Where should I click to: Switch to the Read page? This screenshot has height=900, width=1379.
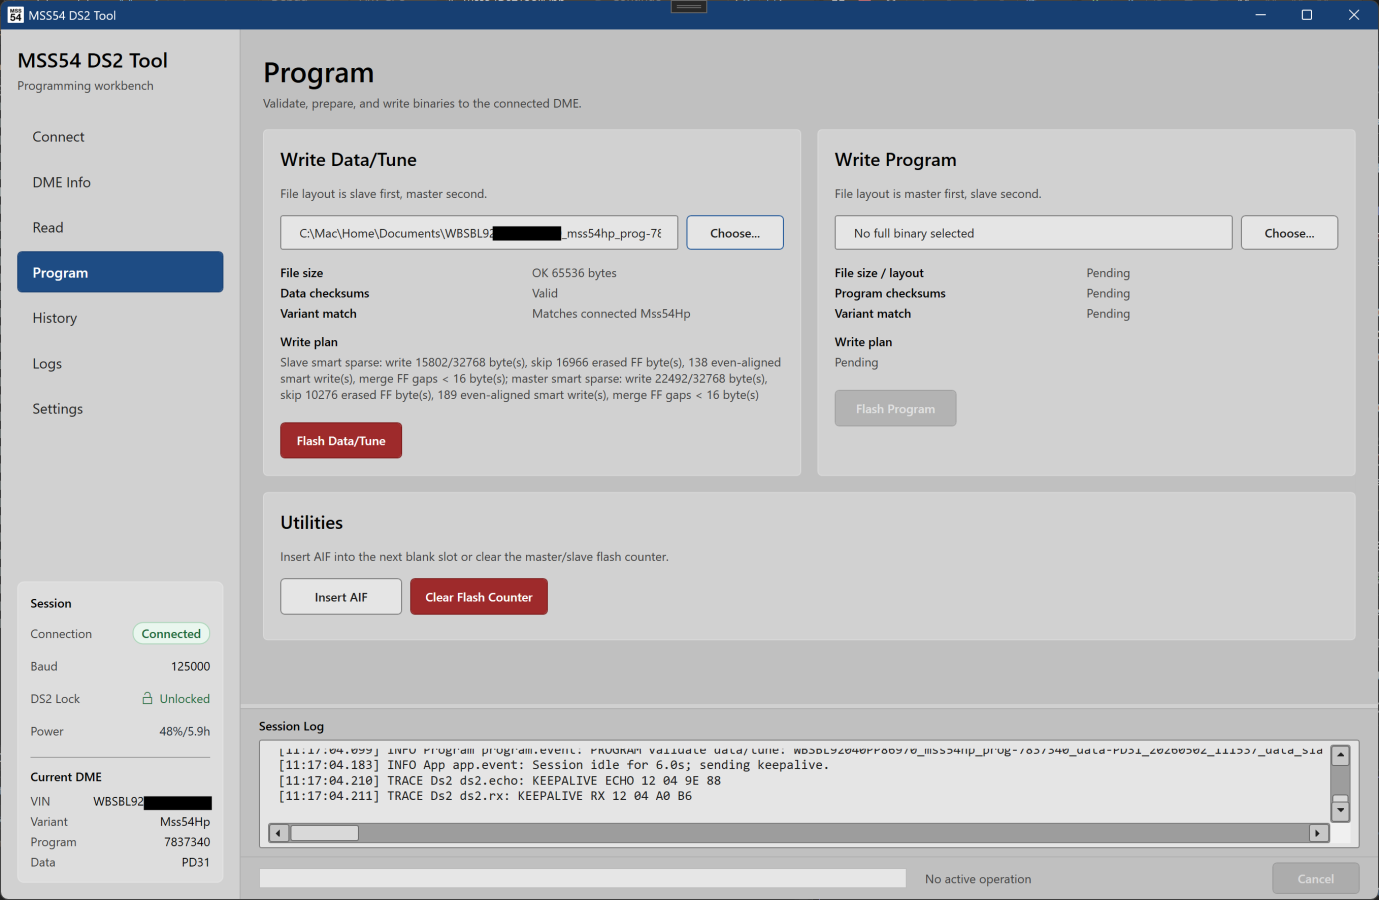tap(120, 228)
